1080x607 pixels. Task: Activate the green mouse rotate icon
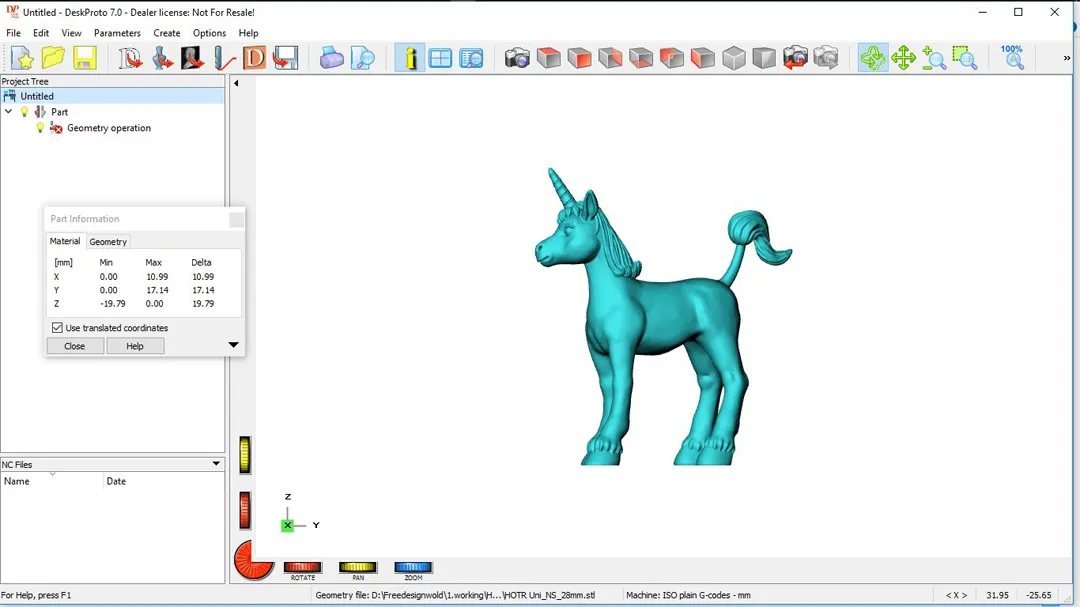click(x=873, y=58)
